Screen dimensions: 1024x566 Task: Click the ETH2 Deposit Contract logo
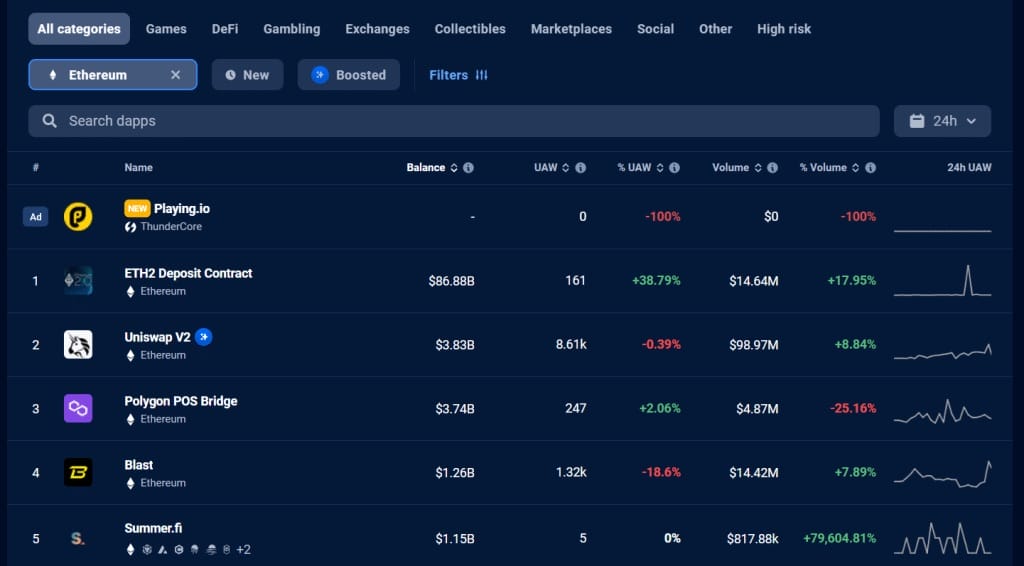click(78, 281)
